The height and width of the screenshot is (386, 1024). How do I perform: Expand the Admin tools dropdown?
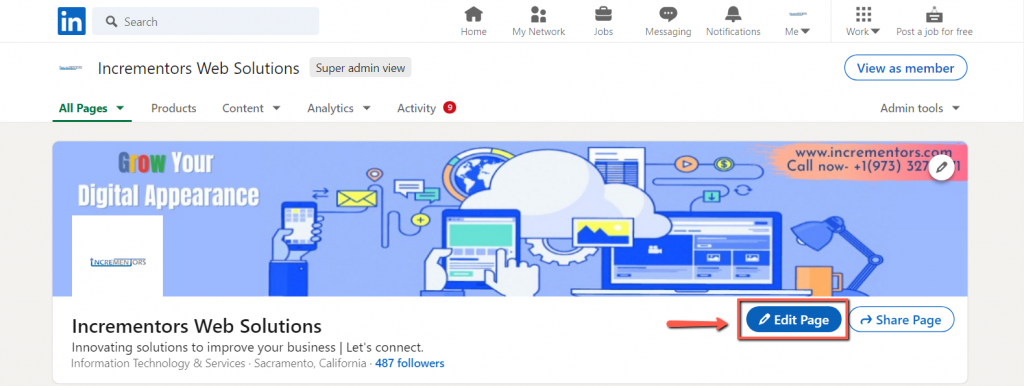coord(920,108)
